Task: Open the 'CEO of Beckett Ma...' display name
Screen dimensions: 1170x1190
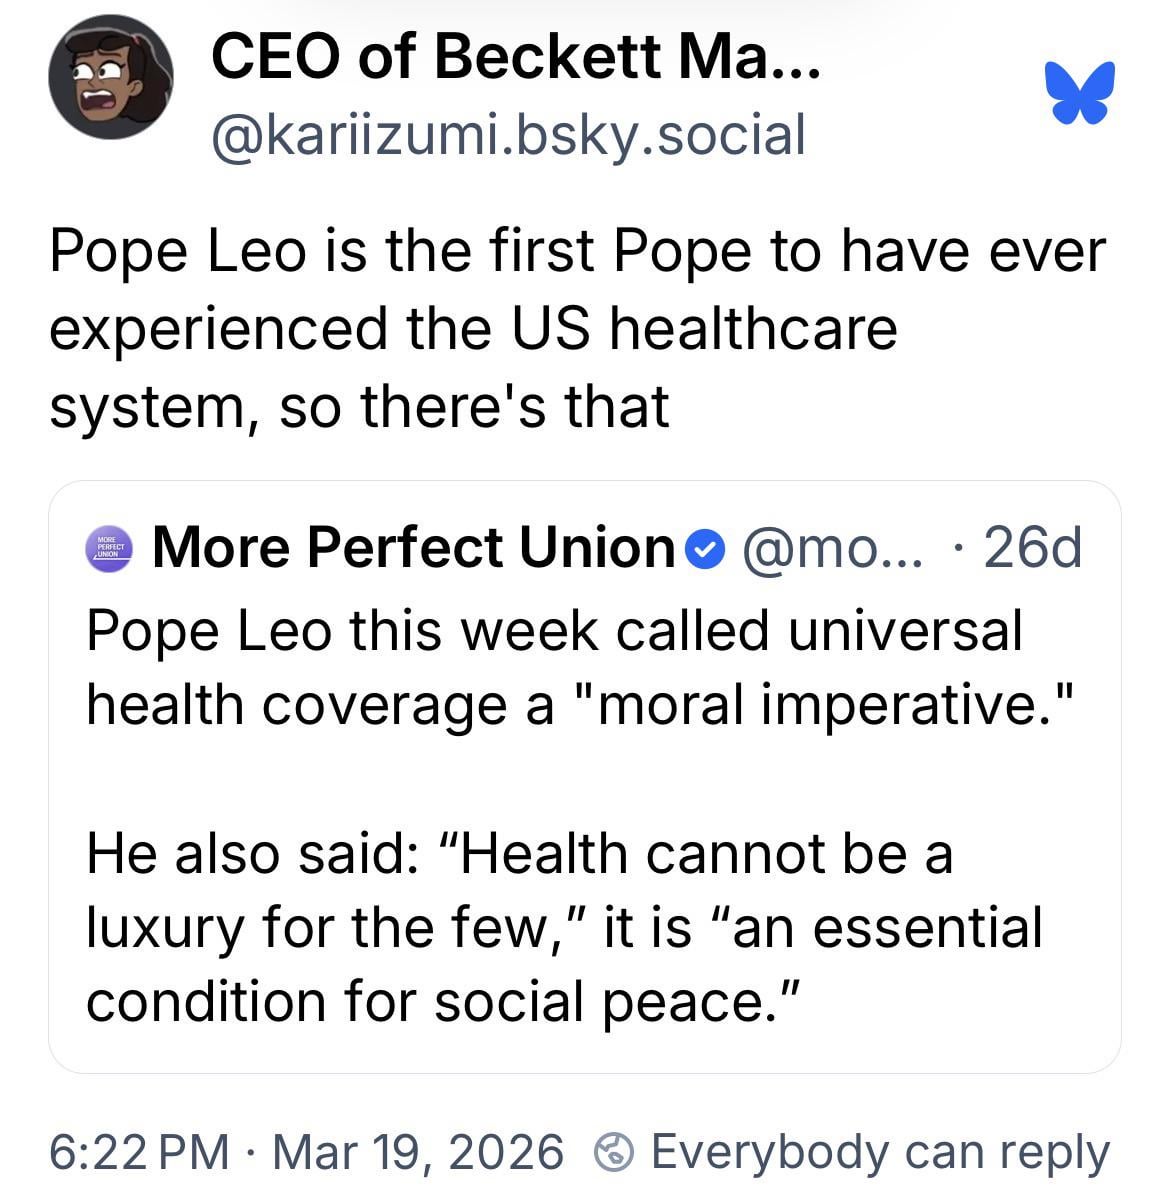Action: click(x=514, y=59)
